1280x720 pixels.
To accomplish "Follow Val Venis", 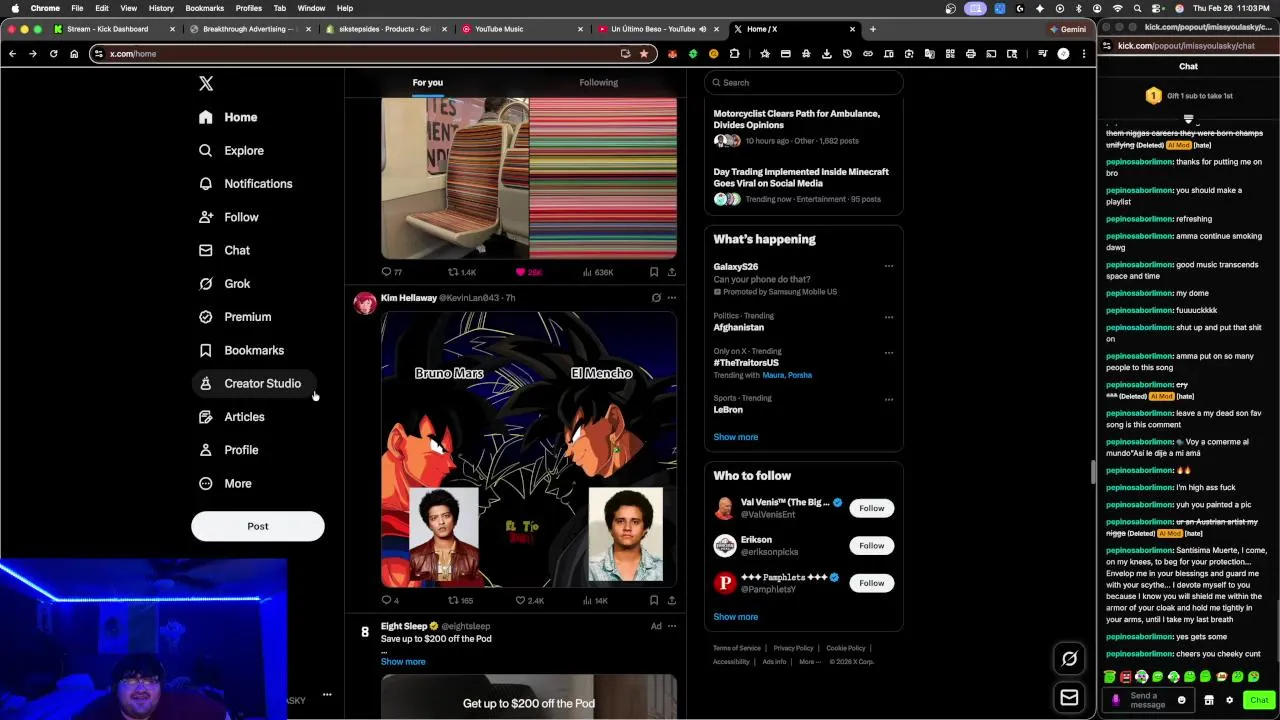I will [x=872, y=508].
